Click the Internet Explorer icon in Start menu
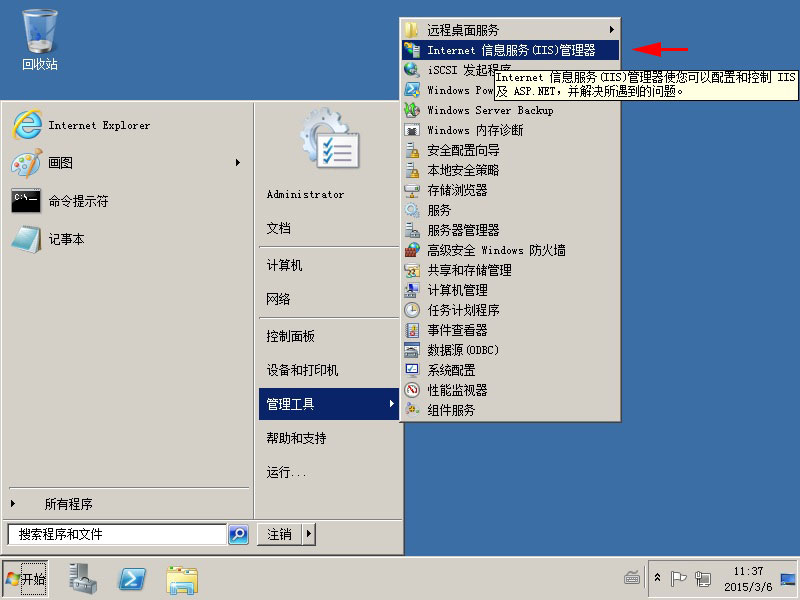The height and width of the screenshot is (600, 800). click(x=27, y=125)
